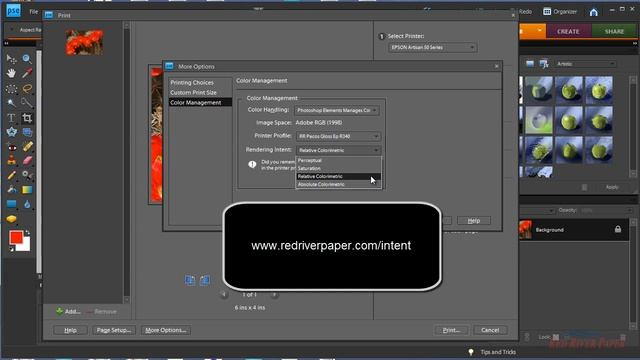Click Add to add photos to print

click(x=68, y=311)
